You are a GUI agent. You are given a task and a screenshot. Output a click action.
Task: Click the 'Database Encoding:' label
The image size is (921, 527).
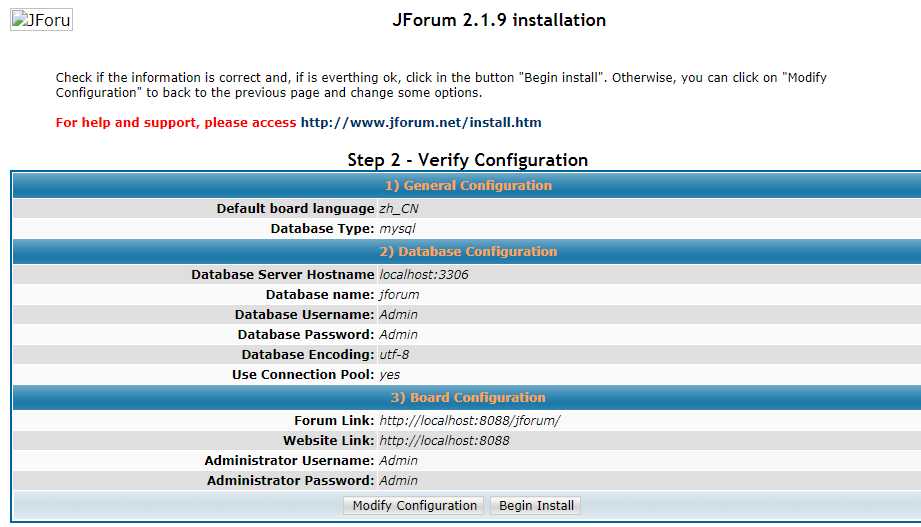[308, 354]
